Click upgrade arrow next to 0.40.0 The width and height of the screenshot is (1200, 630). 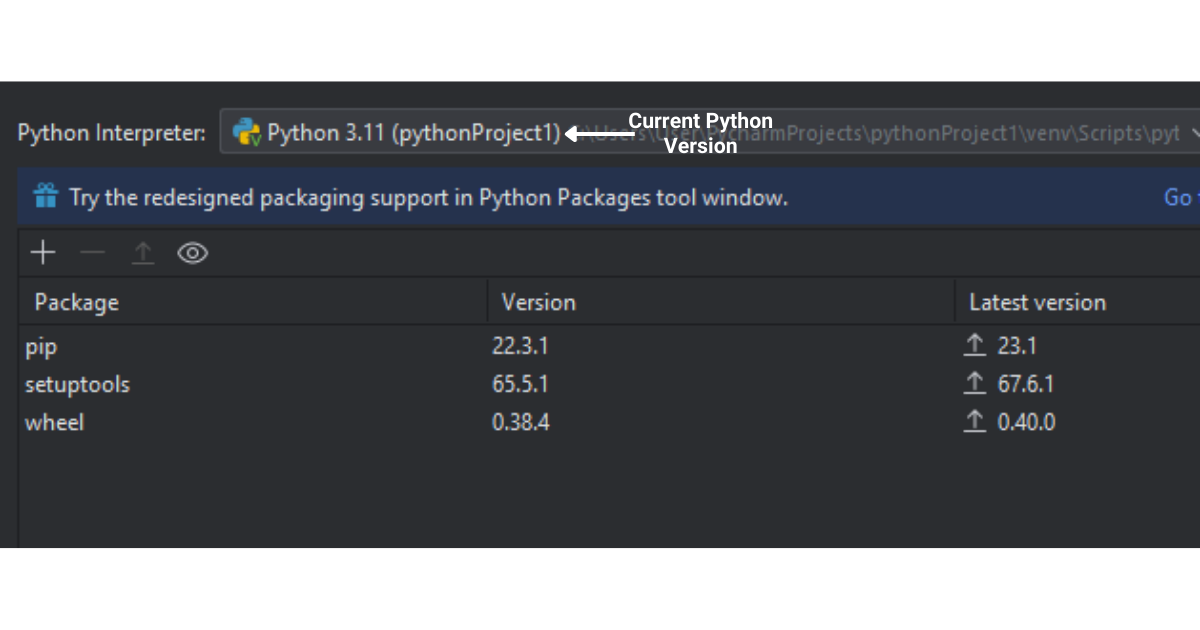(x=975, y=421)
